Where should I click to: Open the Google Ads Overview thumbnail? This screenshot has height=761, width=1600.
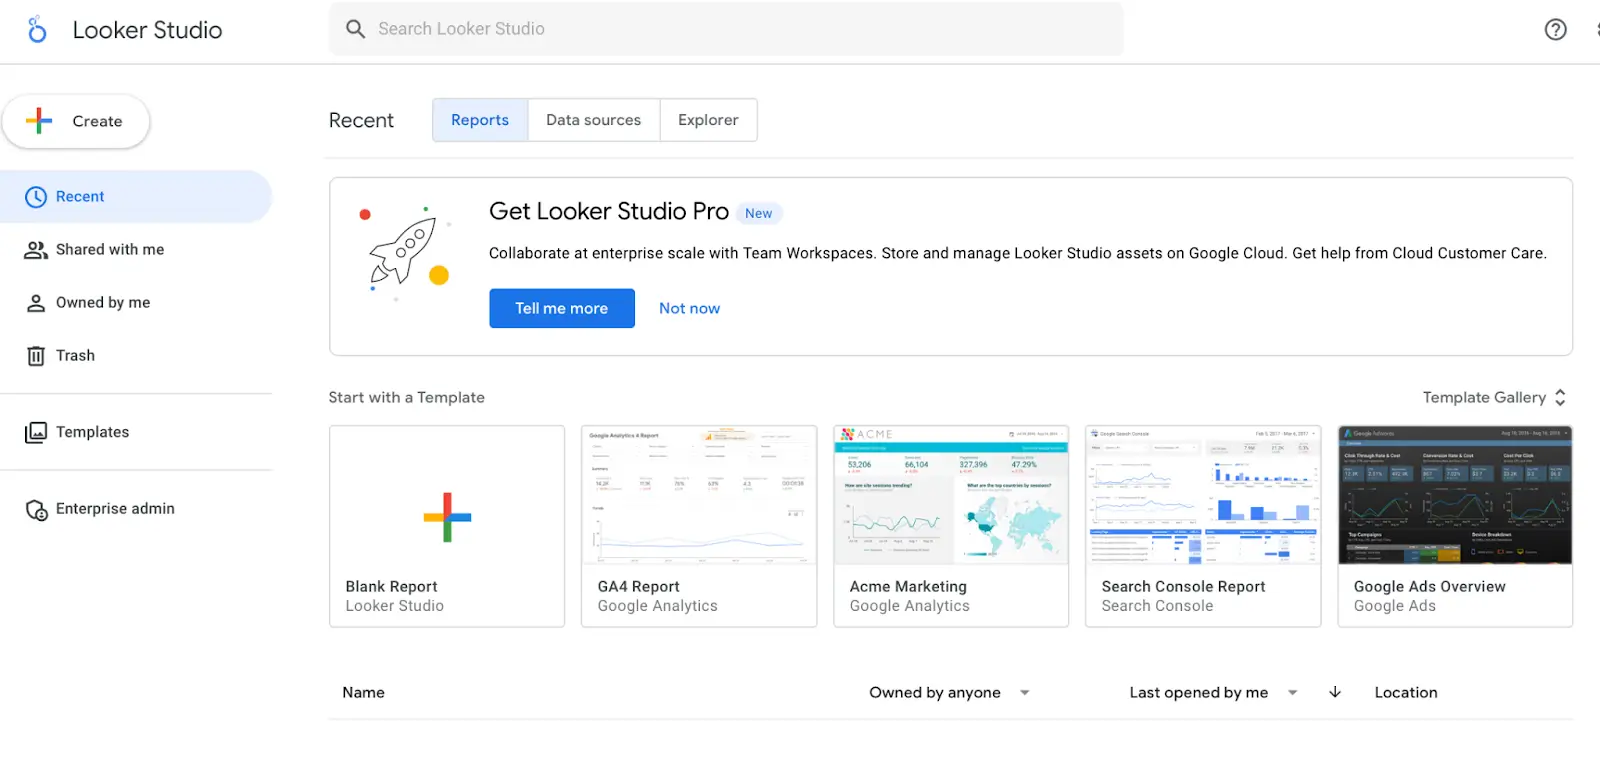(1455, 495)
